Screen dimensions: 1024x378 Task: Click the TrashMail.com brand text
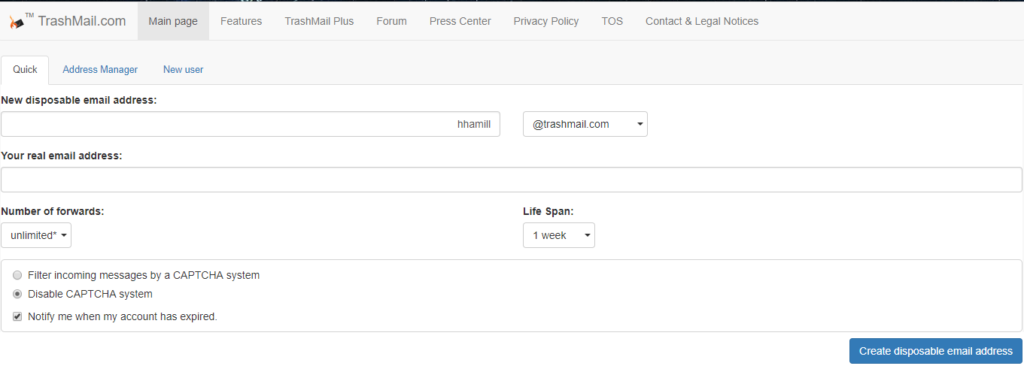coord(82,21)
